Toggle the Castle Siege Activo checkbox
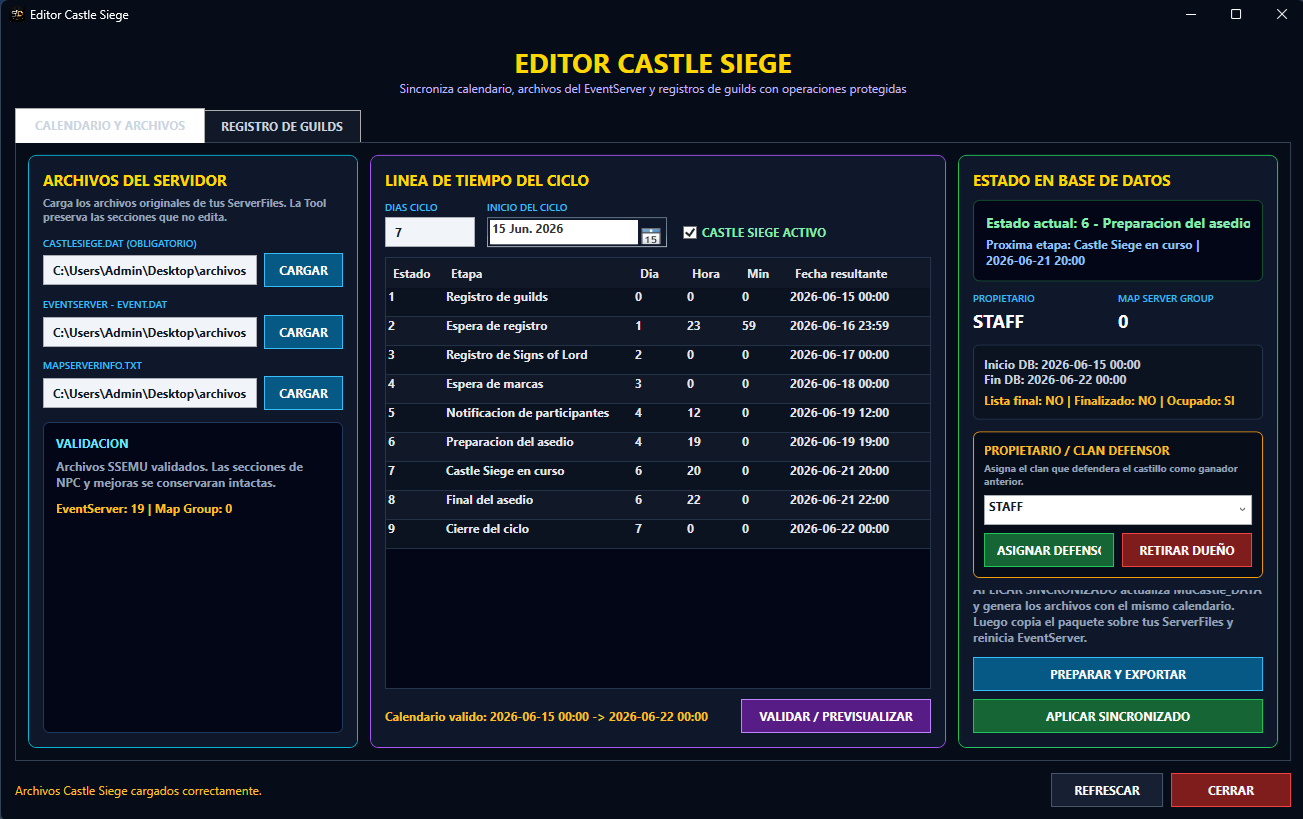1303x819 pixels. pyautogui.click(x=689, y=232)
